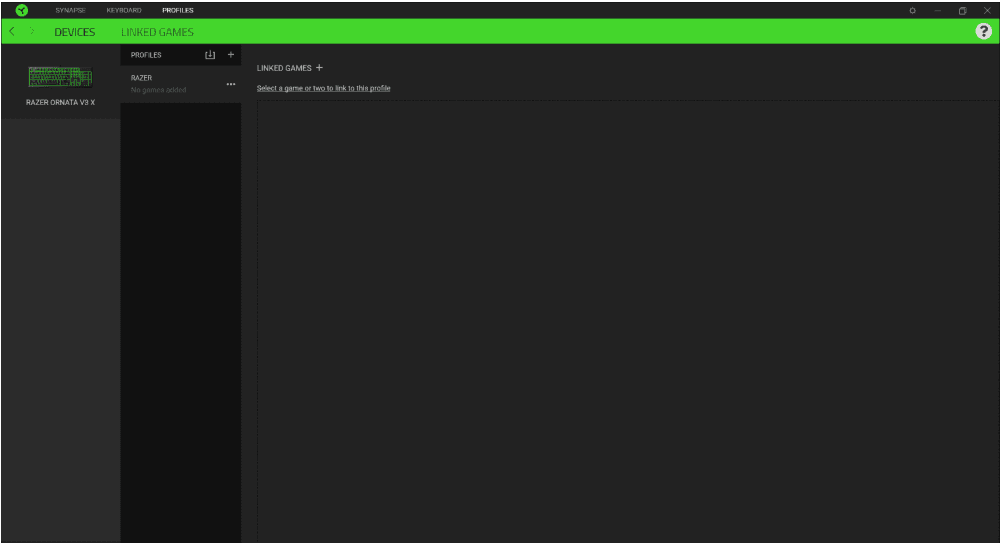Select the Profiles top tab
Image resolution: width=1000 pixels, height=543 pixels.
(178, 10)
